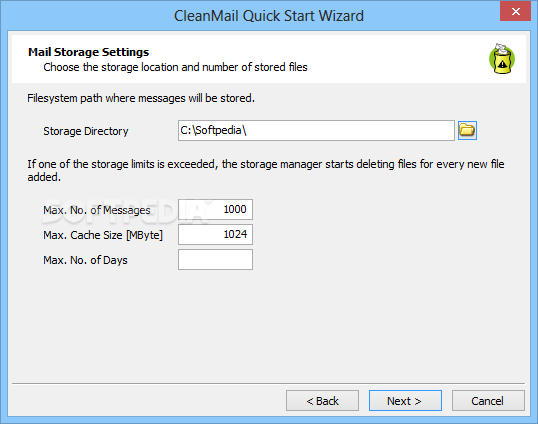Screen dimensions: 538x424
Task: Click the 'Max. No. of Days' label
Action: pyautogui.click(x=85, y=260)
